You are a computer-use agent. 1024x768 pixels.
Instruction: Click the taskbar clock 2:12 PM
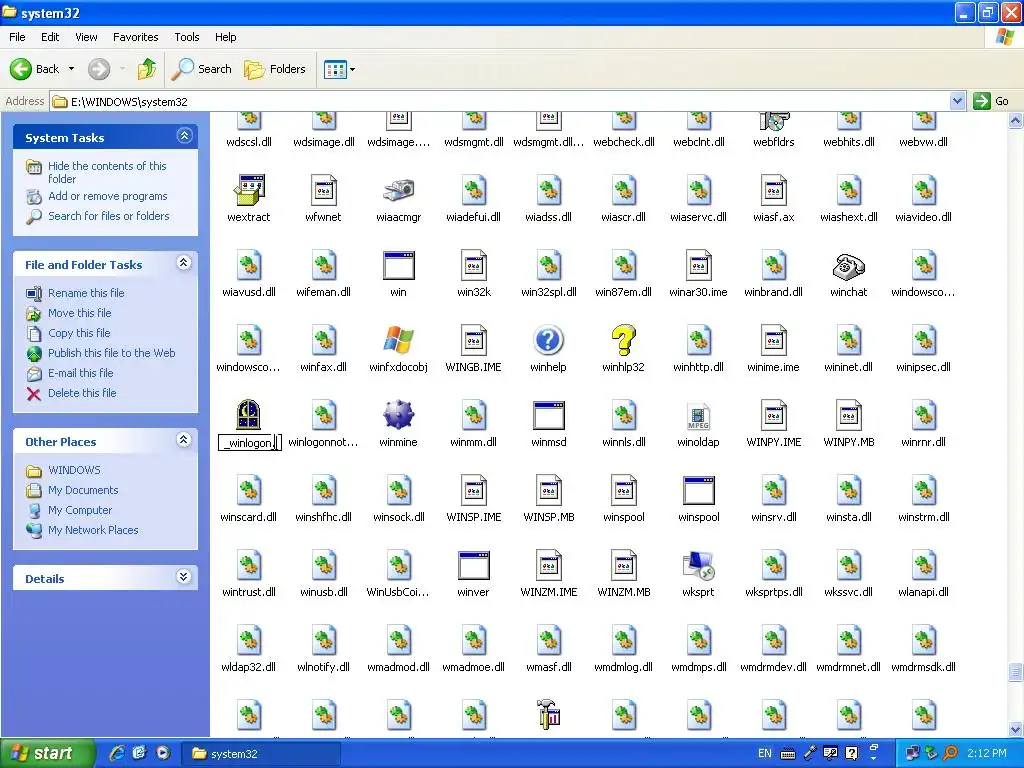[x=987, y=754]
